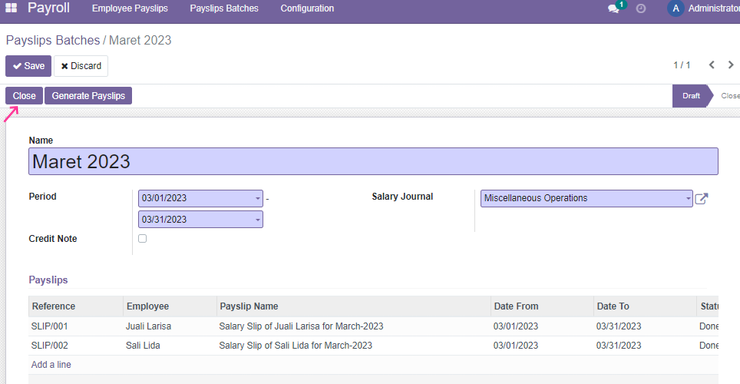
Task: Toggle the Credit Note checkbox
Action: (142, 239)
